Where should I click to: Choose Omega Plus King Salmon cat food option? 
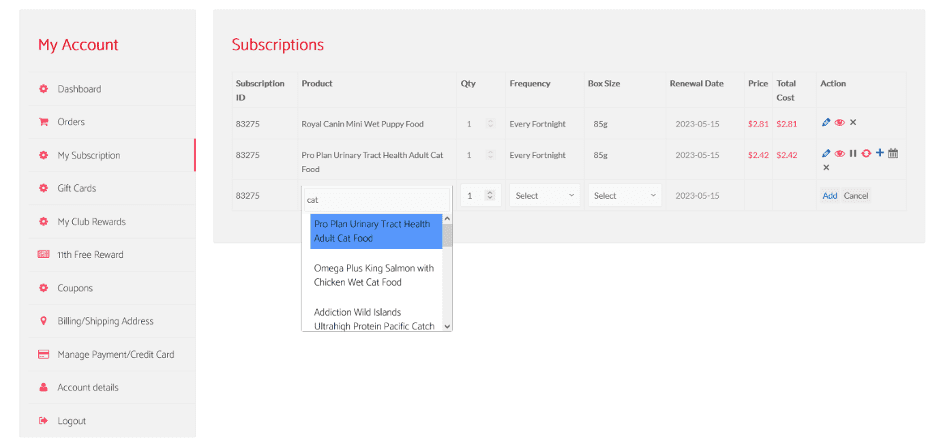[x=373, y=275]
